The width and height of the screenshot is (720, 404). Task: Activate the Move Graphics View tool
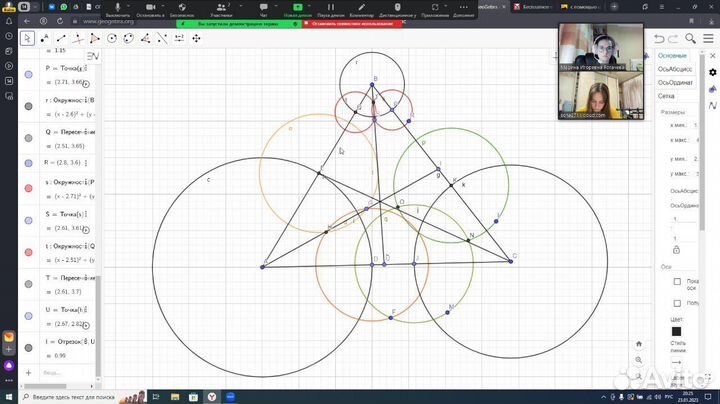point(194,38)
